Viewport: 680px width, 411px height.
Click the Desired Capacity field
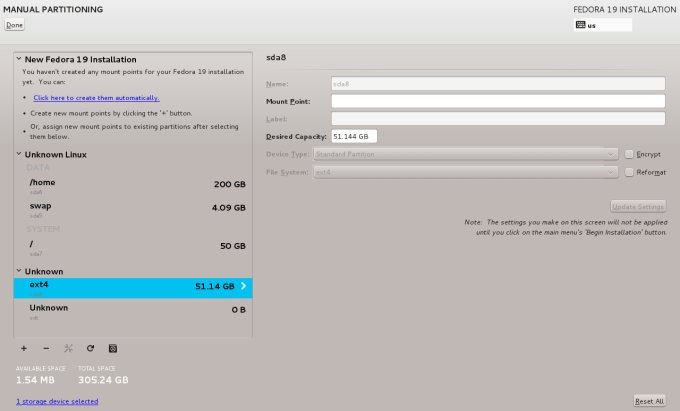click(x=354, y=136)
